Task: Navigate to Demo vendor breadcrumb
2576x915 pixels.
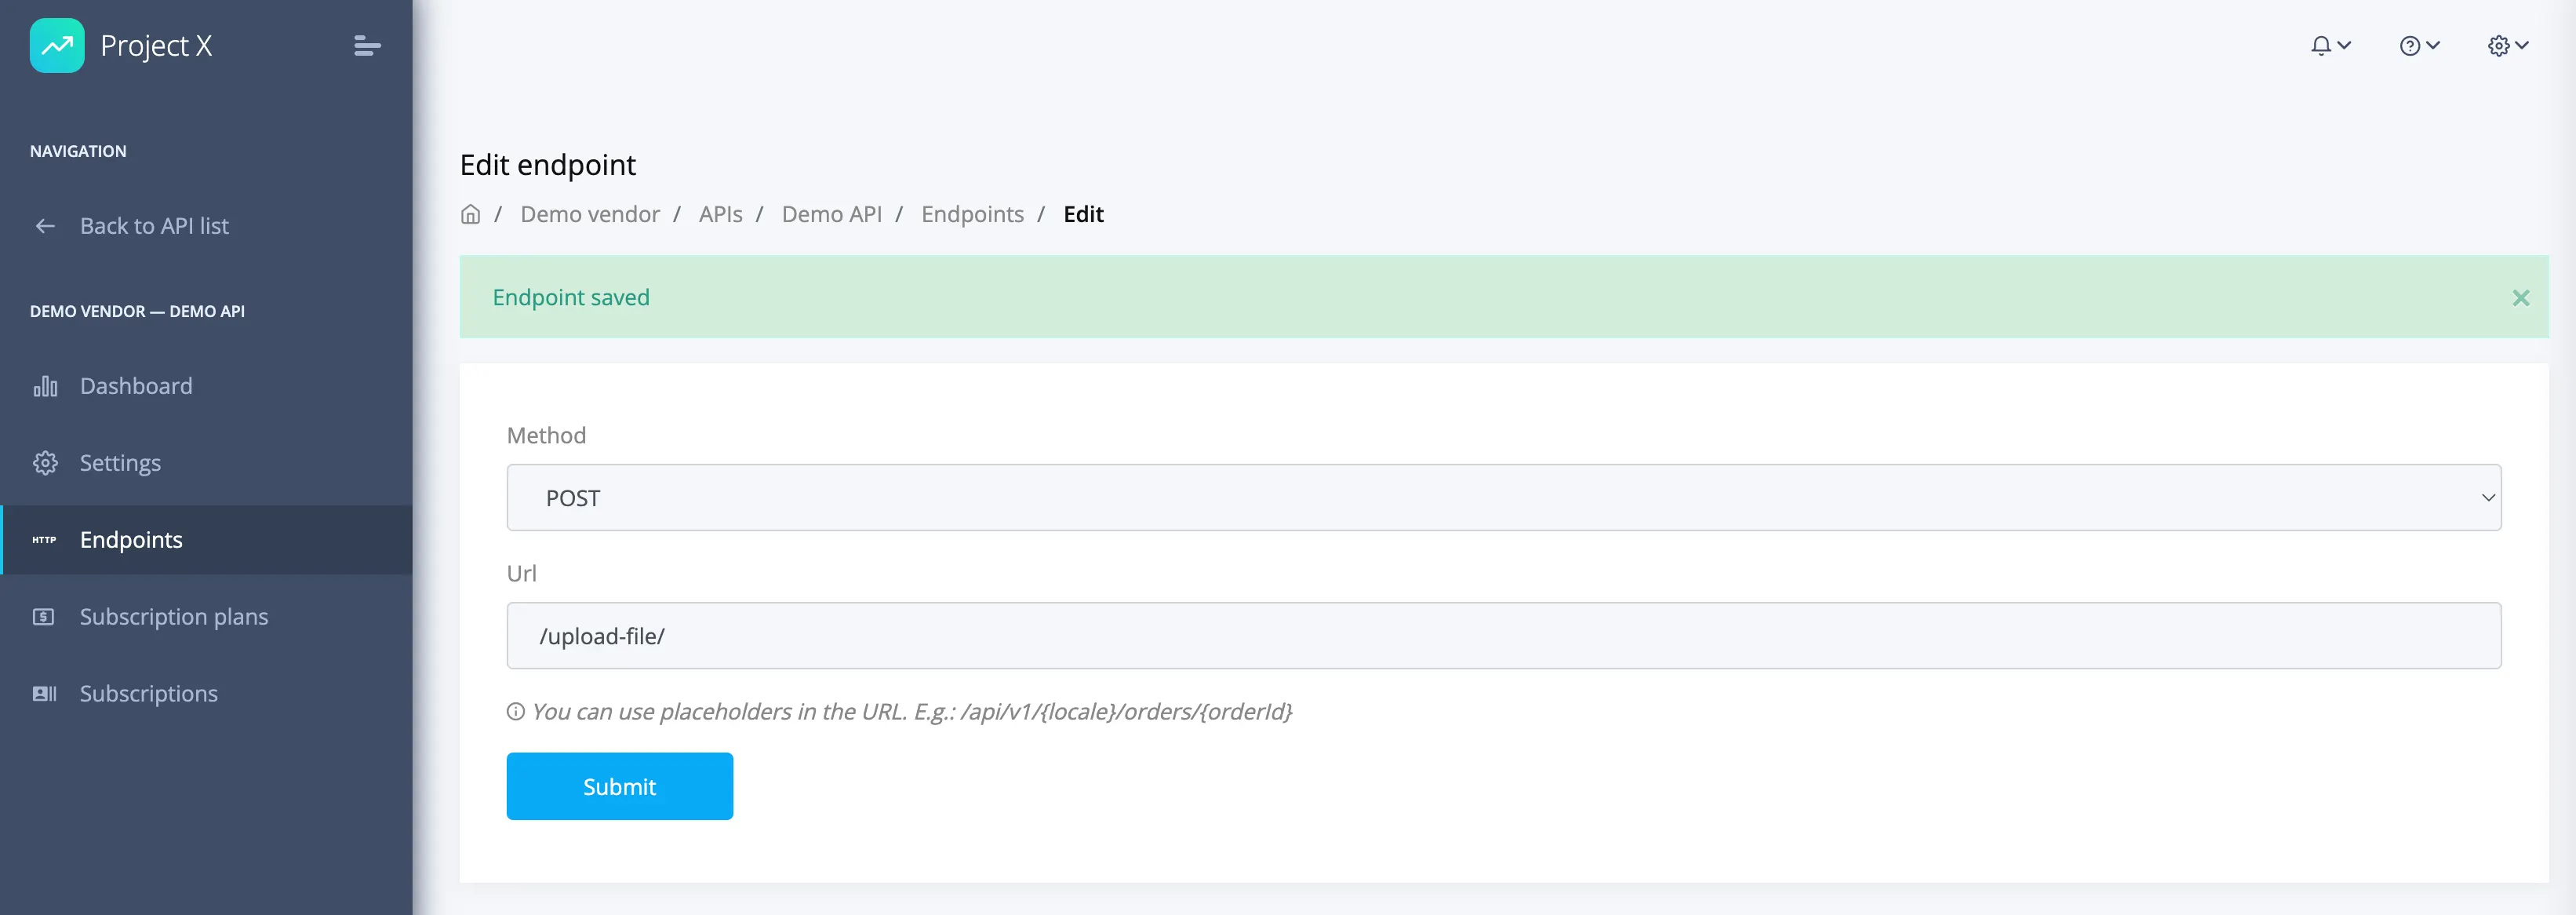Action: click(x=590, y=214)
